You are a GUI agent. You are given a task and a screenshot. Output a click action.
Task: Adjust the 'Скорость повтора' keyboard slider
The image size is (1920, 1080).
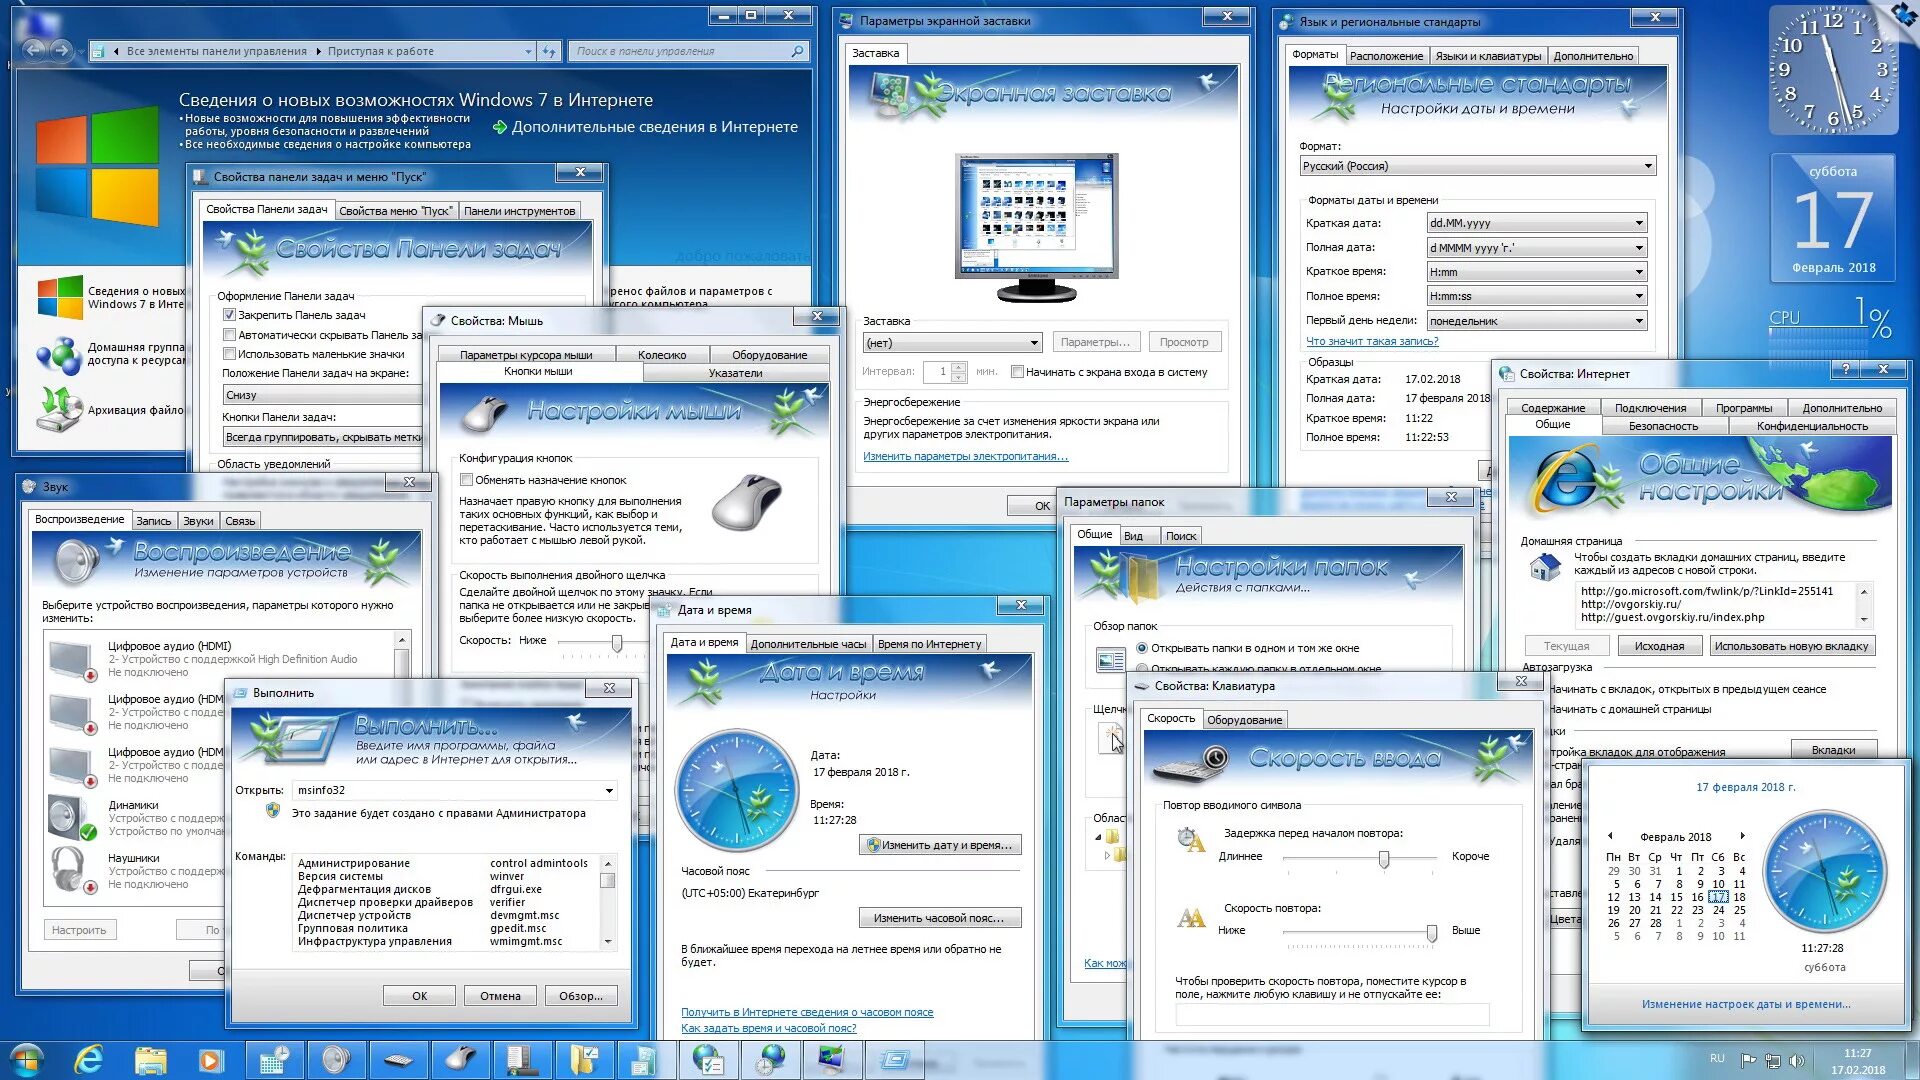click(1431, 932)
